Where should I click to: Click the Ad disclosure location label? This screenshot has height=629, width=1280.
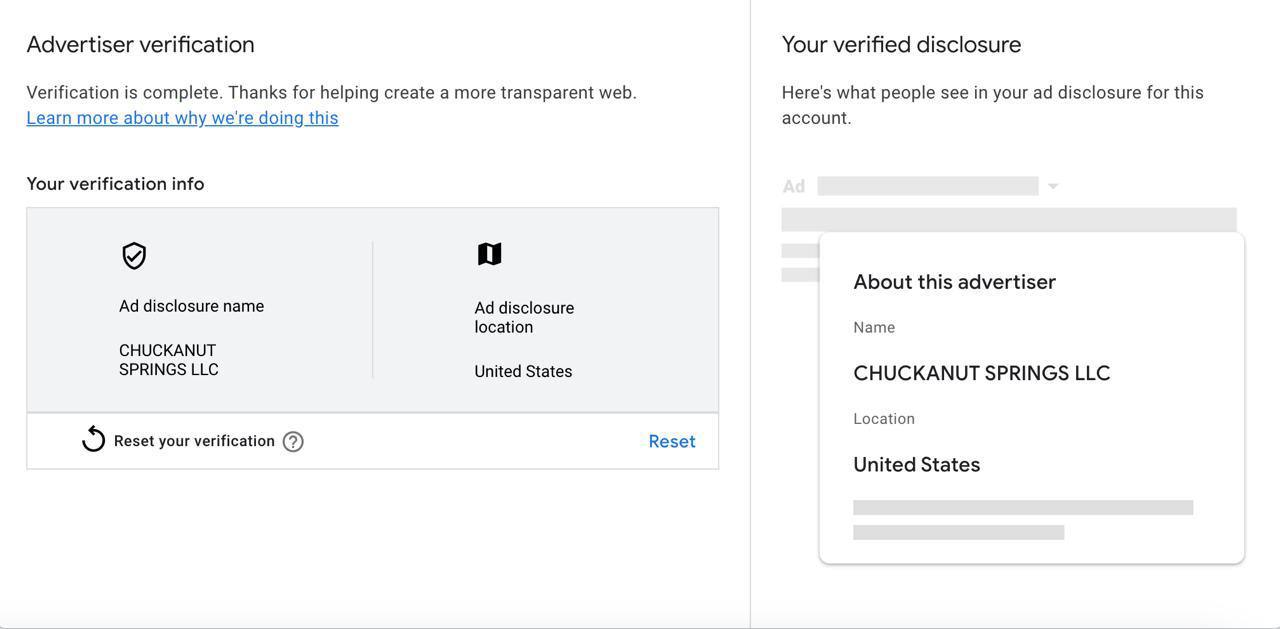(x=524, y=317)
